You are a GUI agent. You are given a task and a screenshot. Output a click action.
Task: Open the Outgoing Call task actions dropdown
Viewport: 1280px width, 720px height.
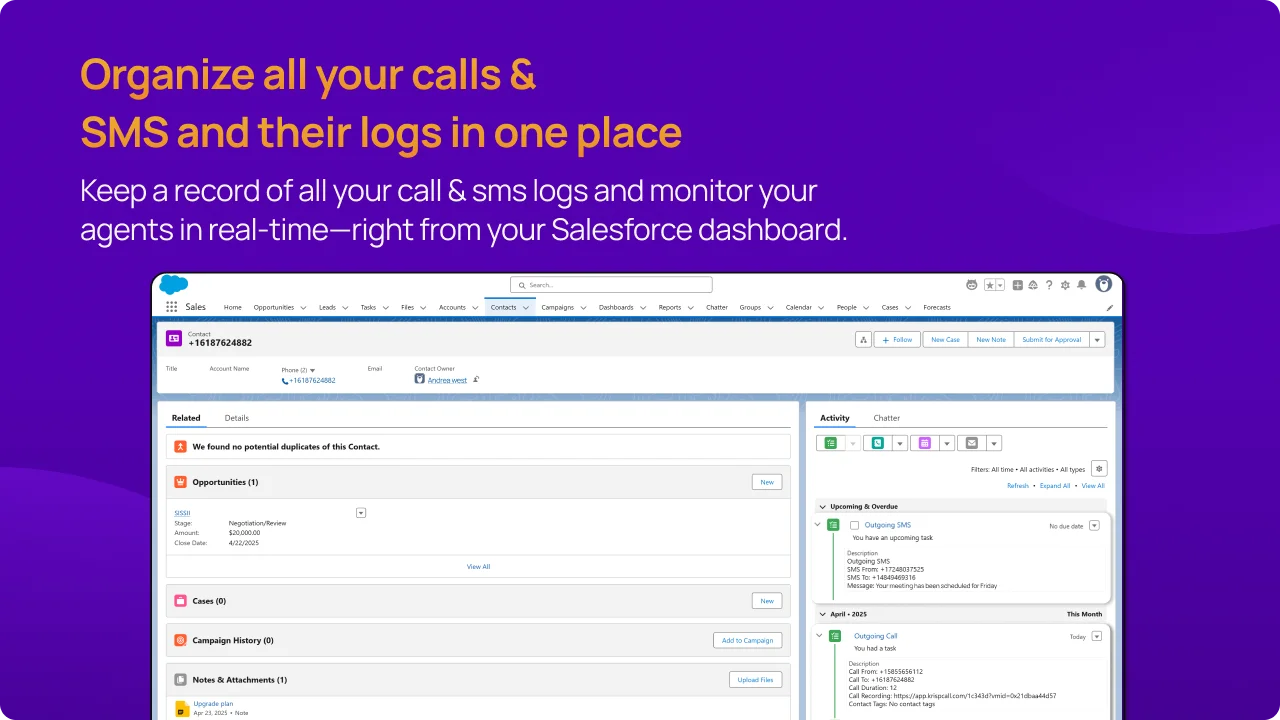click(x=1096, y=636)
